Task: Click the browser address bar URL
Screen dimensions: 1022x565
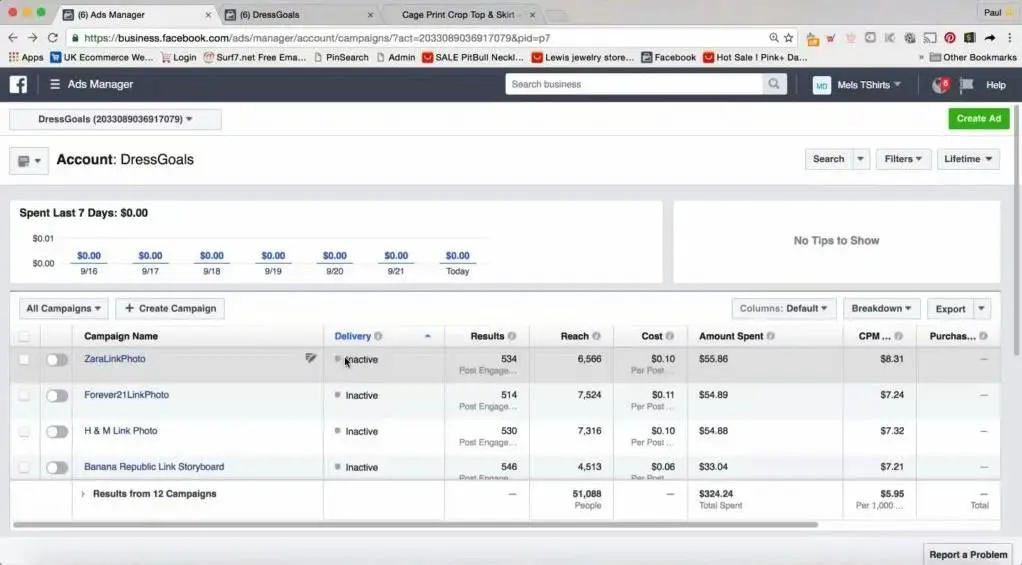Action: tap(317, 38)
